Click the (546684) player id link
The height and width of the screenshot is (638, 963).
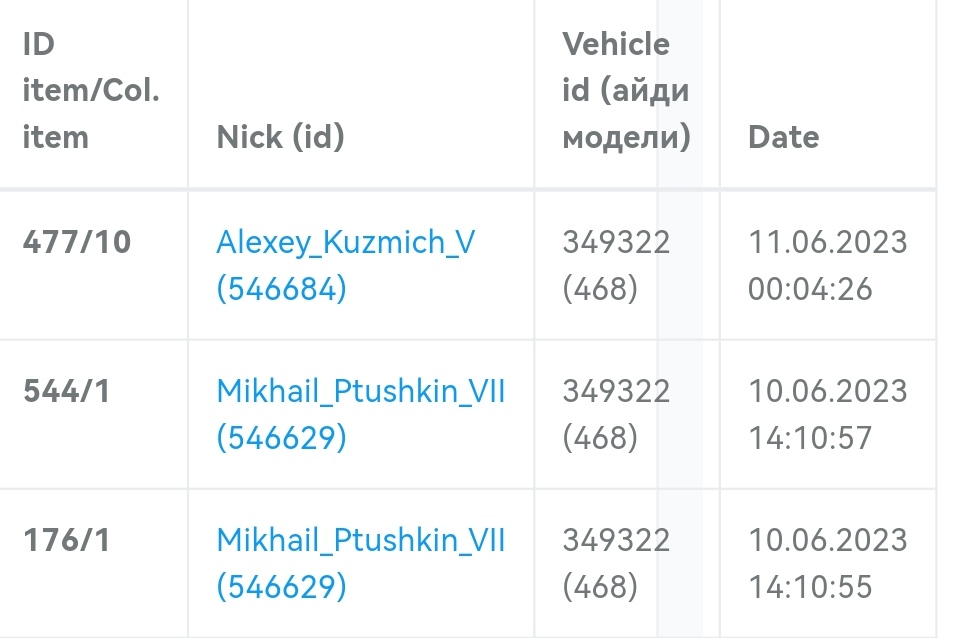click(281, 290)
